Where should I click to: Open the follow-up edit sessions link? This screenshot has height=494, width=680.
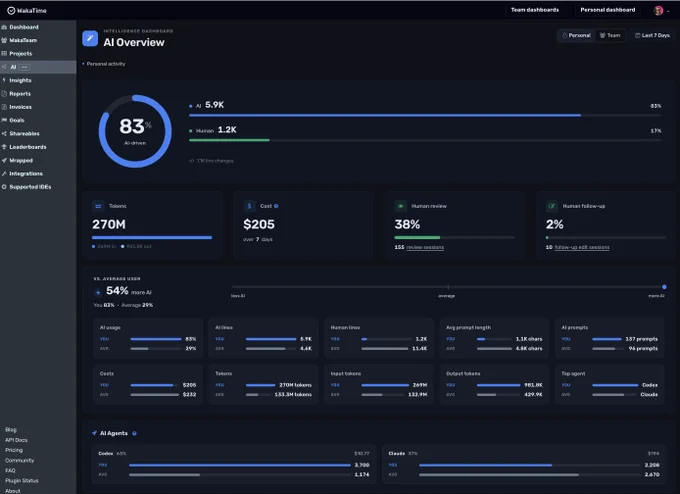tap(582, 247)
